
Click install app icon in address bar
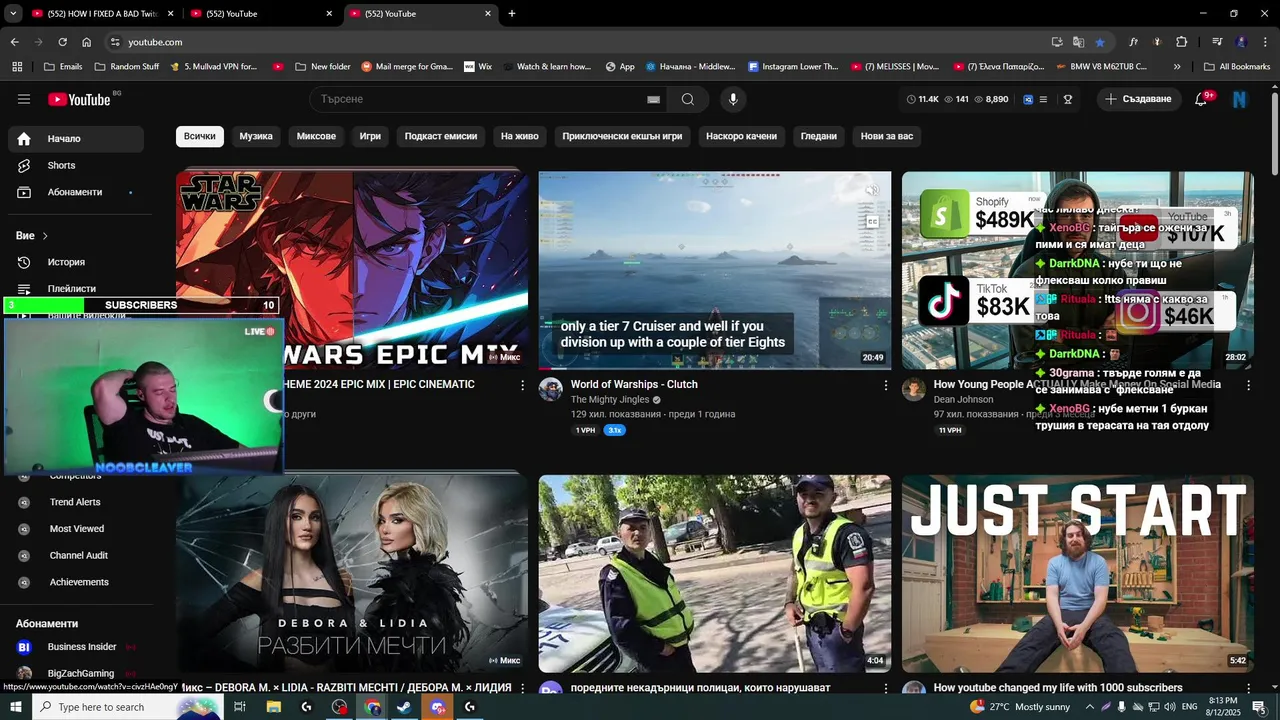pos(1057,42)
